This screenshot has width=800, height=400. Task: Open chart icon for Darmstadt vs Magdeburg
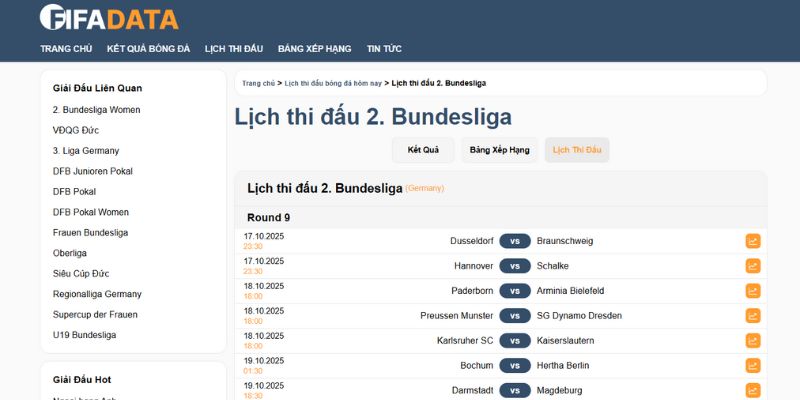point(753,390)
